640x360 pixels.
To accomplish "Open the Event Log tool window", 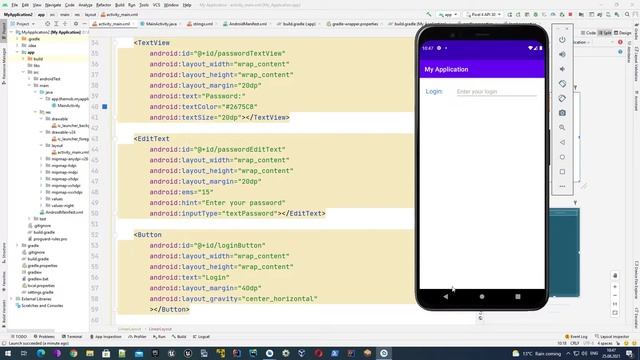I will (576, 337).
